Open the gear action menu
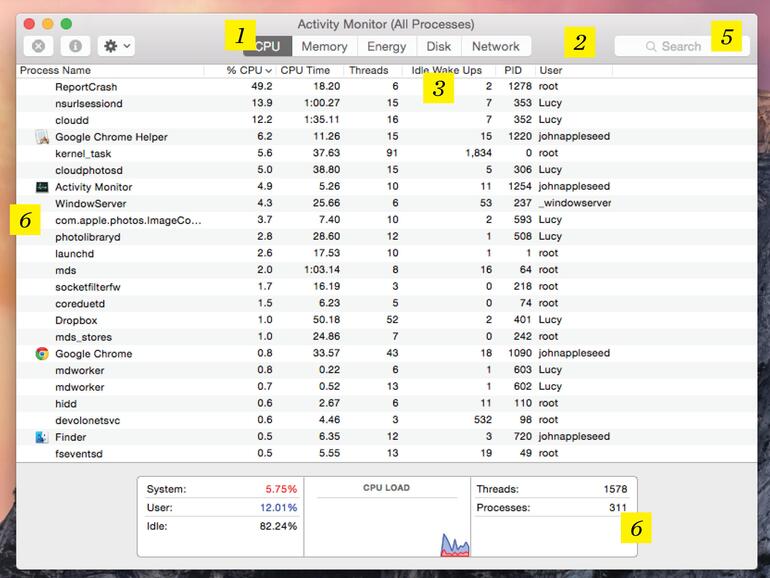The width and height of the screenshot is (770, 578). (116, 46)
